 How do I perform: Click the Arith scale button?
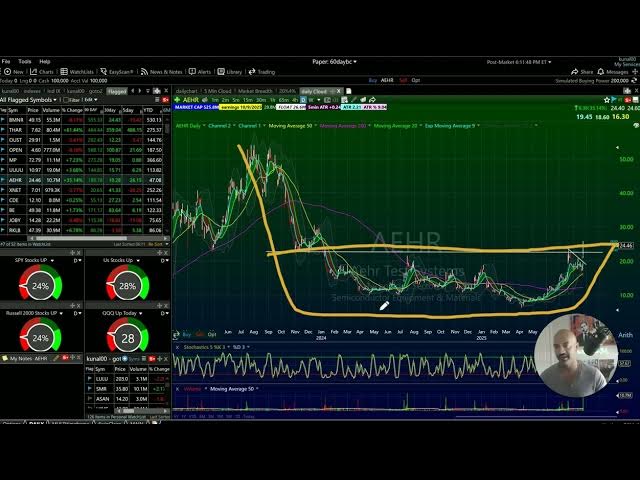(x=625, y=335)
